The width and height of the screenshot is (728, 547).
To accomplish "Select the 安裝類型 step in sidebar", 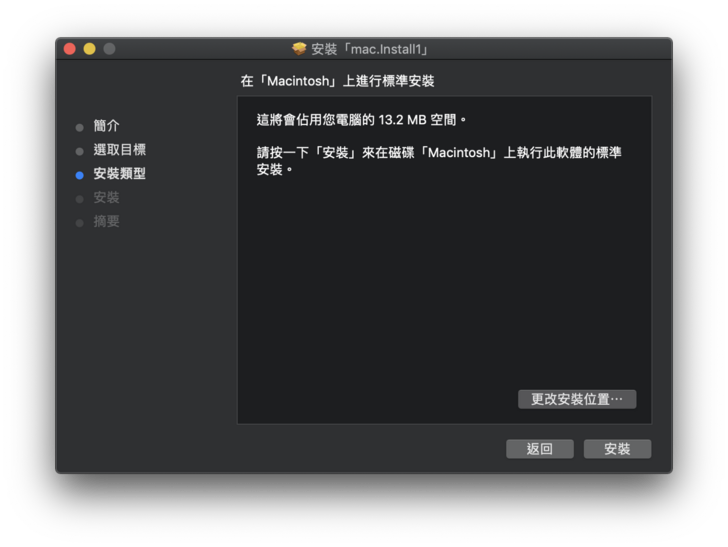I will [x=120, y=174].
